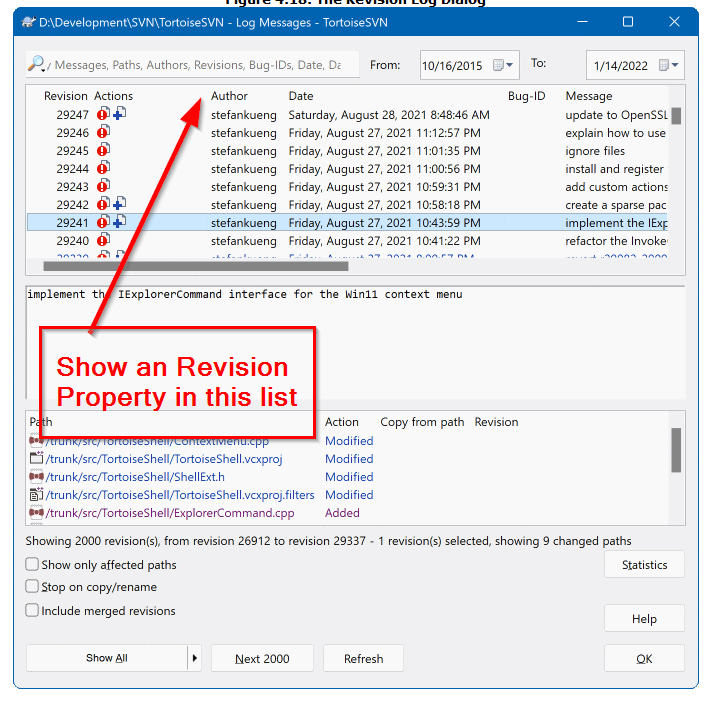Viewport: 717px width, 704px height.
Task: Sort by Bug-ID column header
Action: click(x=526, y=96)
